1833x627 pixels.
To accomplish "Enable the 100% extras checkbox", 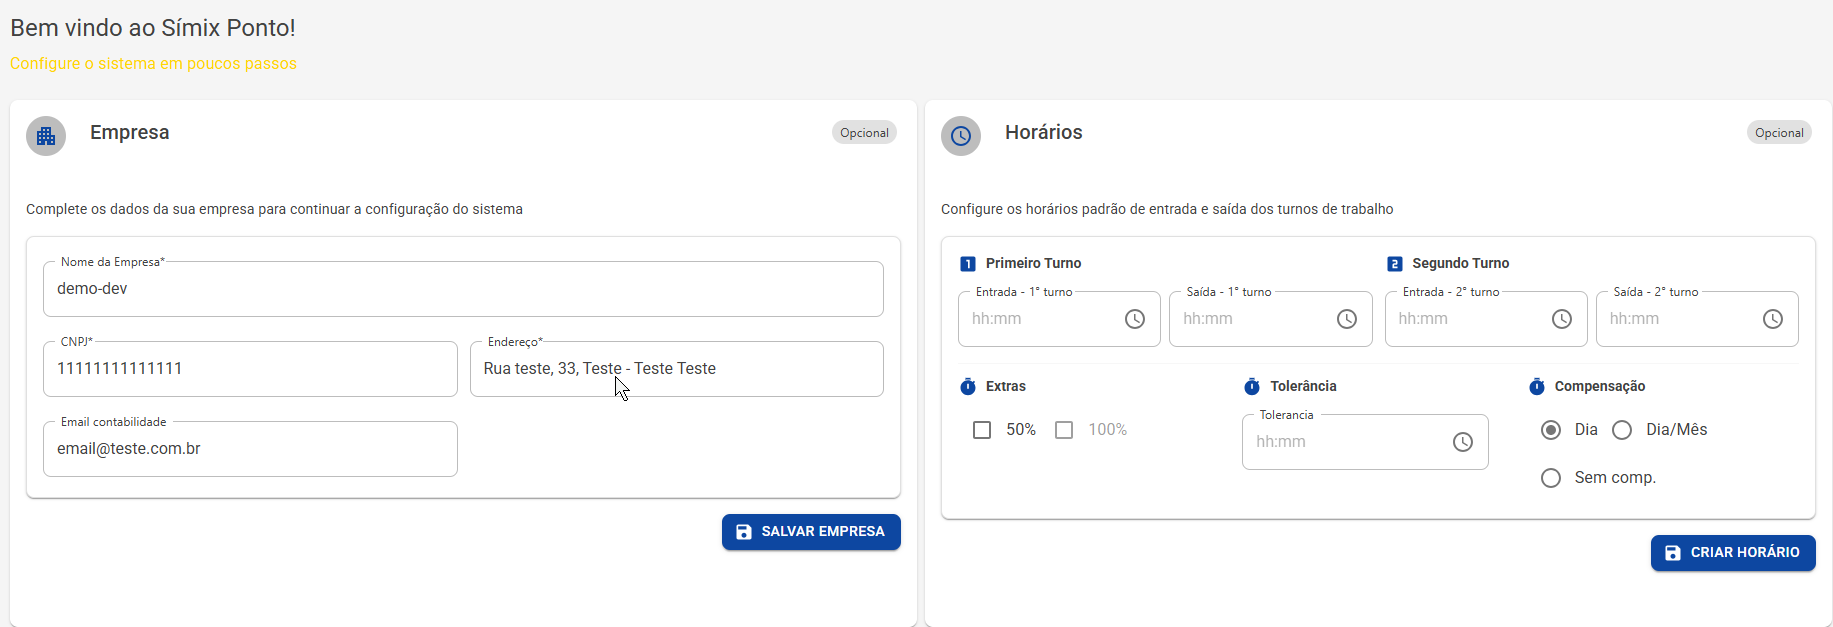I will click(x=1064, y=430).
